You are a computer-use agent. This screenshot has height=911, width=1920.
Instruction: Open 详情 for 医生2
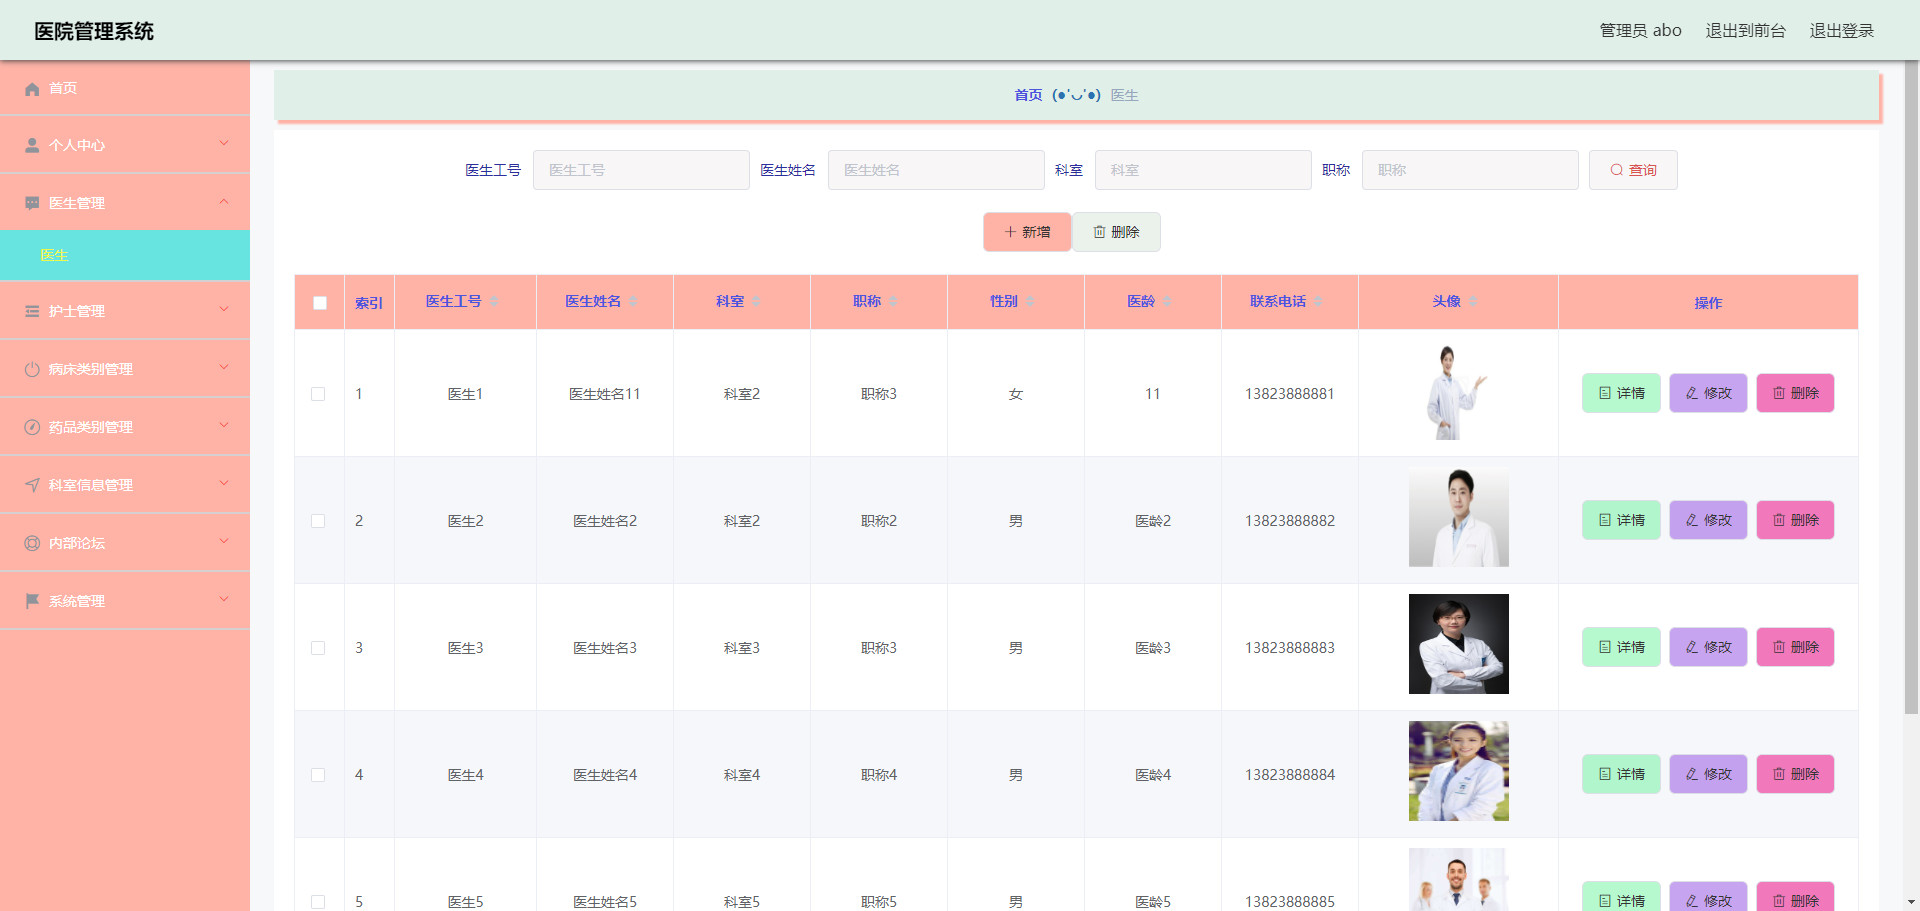(1621, 520)
